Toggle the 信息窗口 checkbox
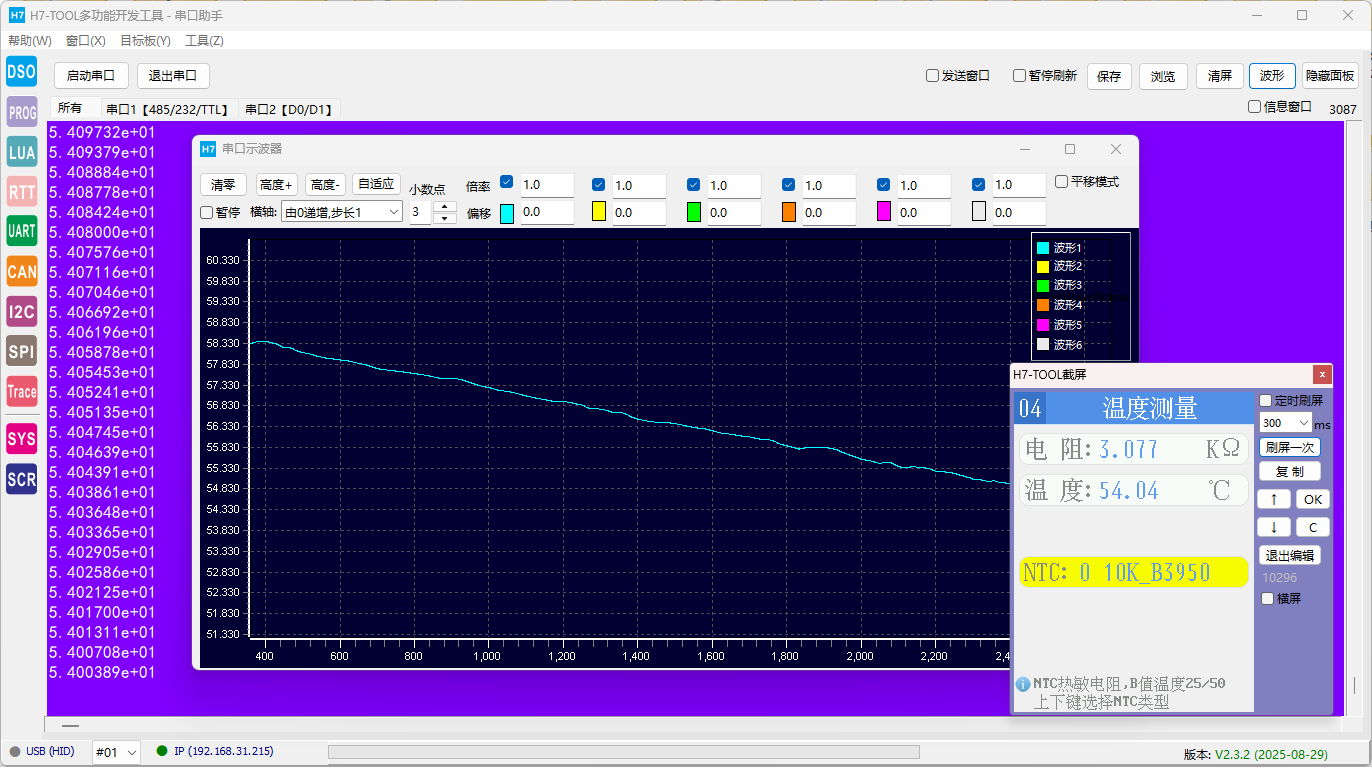The image size is (1372, 767). [1254, 107]
